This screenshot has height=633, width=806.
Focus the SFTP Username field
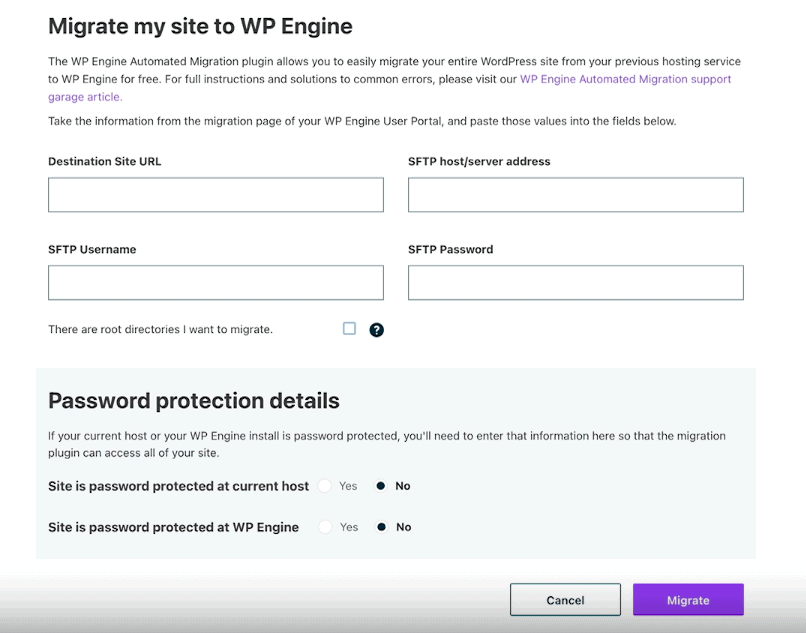[x=216, y=283]
